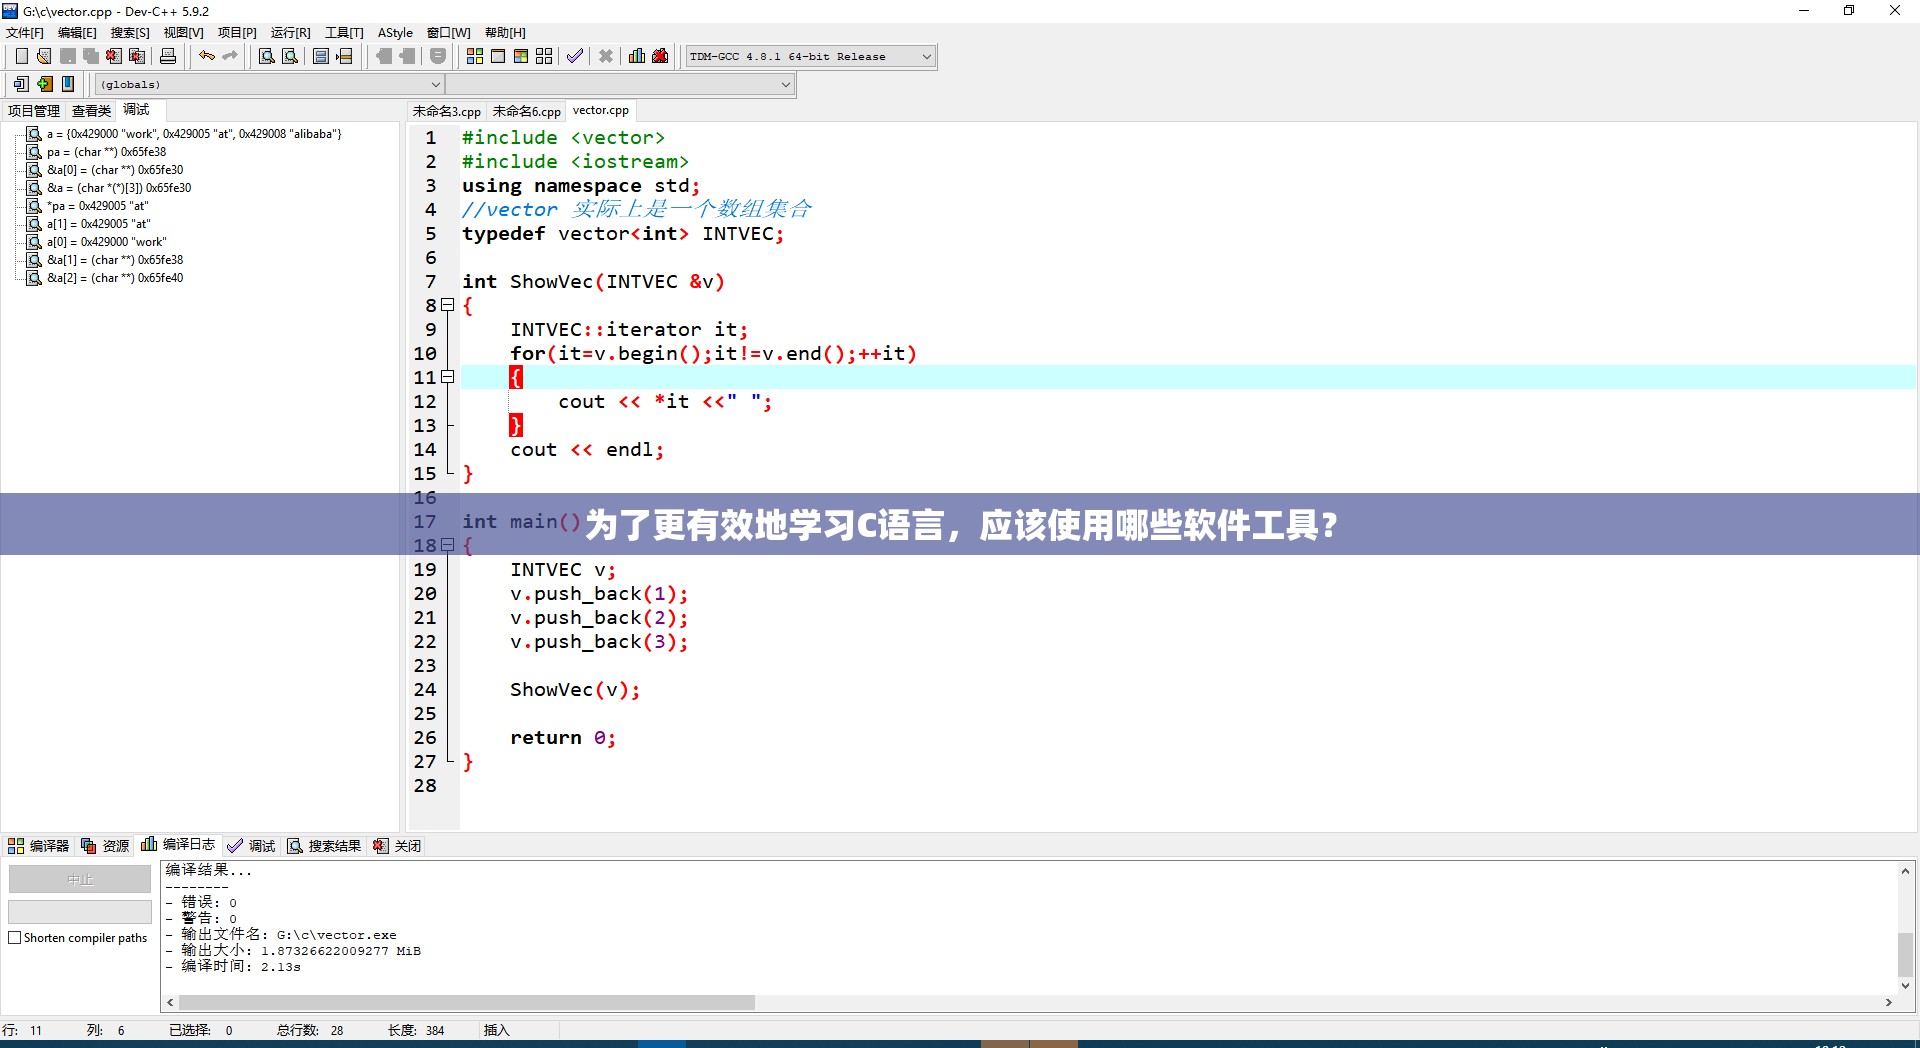This screenshot has height=1048, width=1920.
Task: Open the 窗口[W] menu
Action: coord(449,33)
